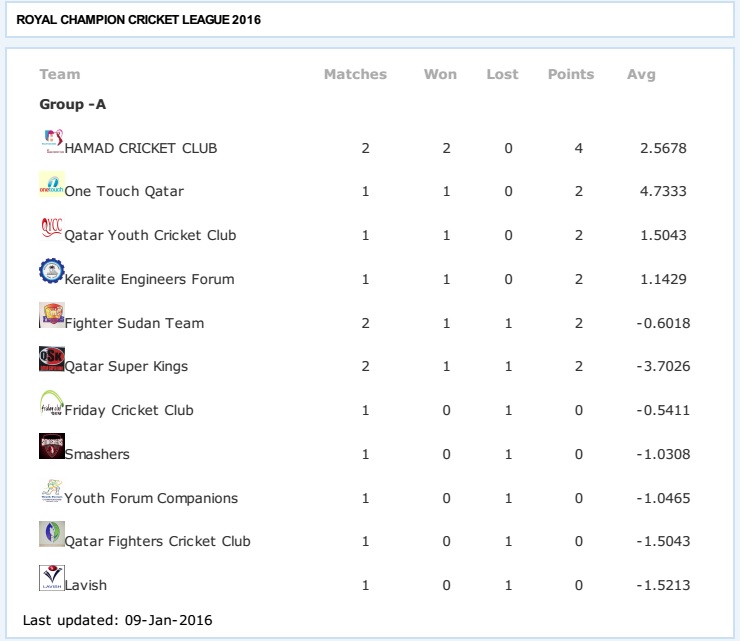Click Hamad Cricket Club matches value 2
This screenshot has height=641, width=743.
[365, 148]
